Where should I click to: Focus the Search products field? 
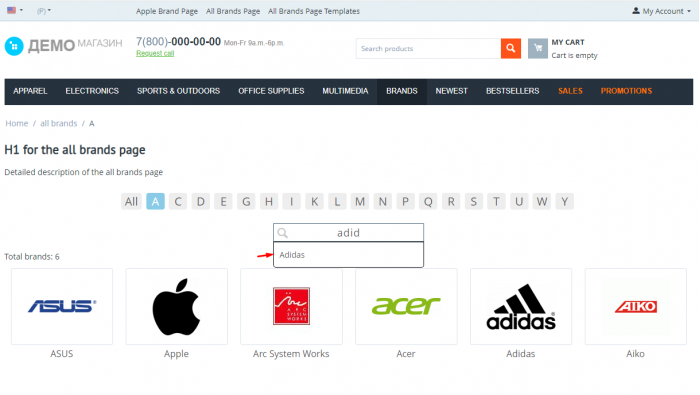tap(428, 48)
